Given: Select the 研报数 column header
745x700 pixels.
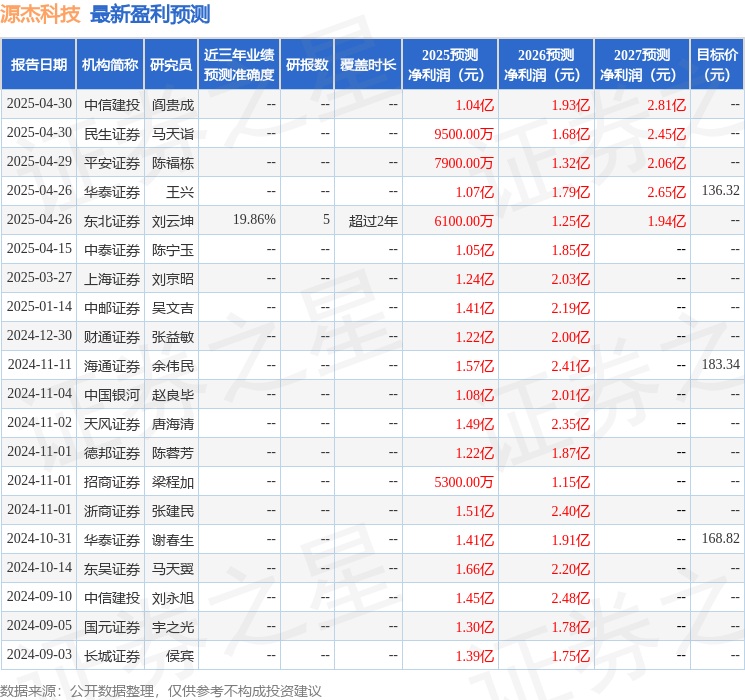Looking at the screenshot, I should point(306,65).
